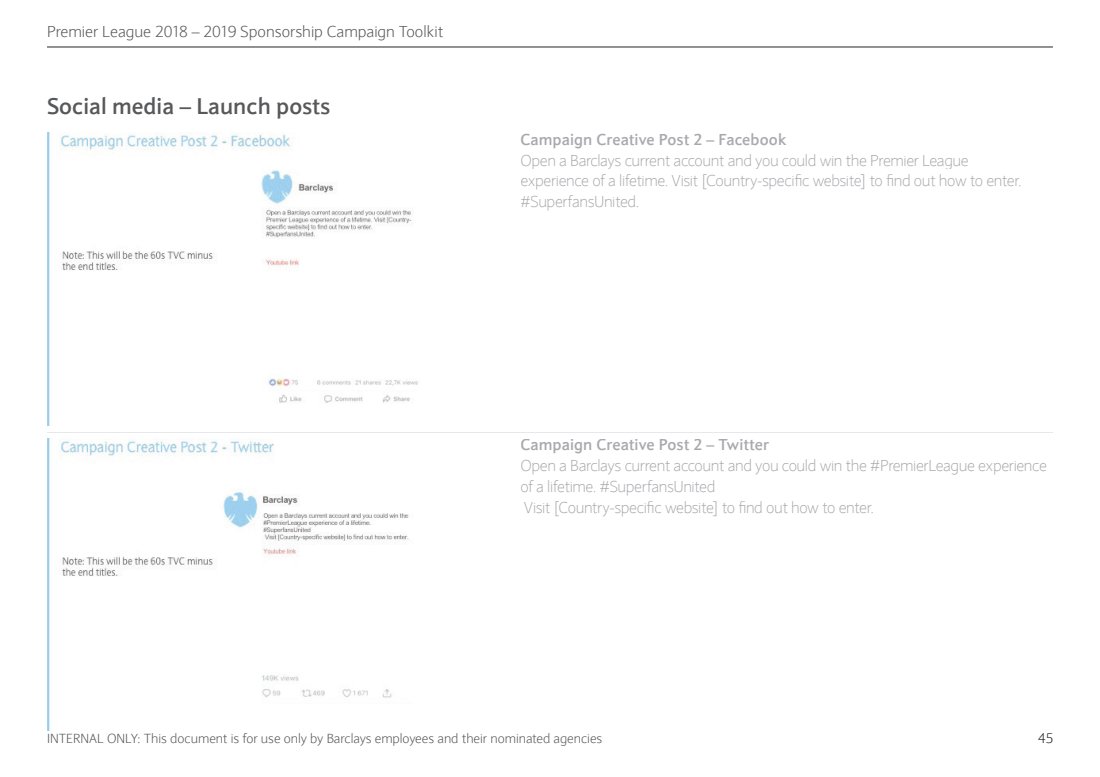Click the 'Campaign Creative Post 2 - Facebook' blue heading
Screen dimensions: 1100x777
point(175,141)
